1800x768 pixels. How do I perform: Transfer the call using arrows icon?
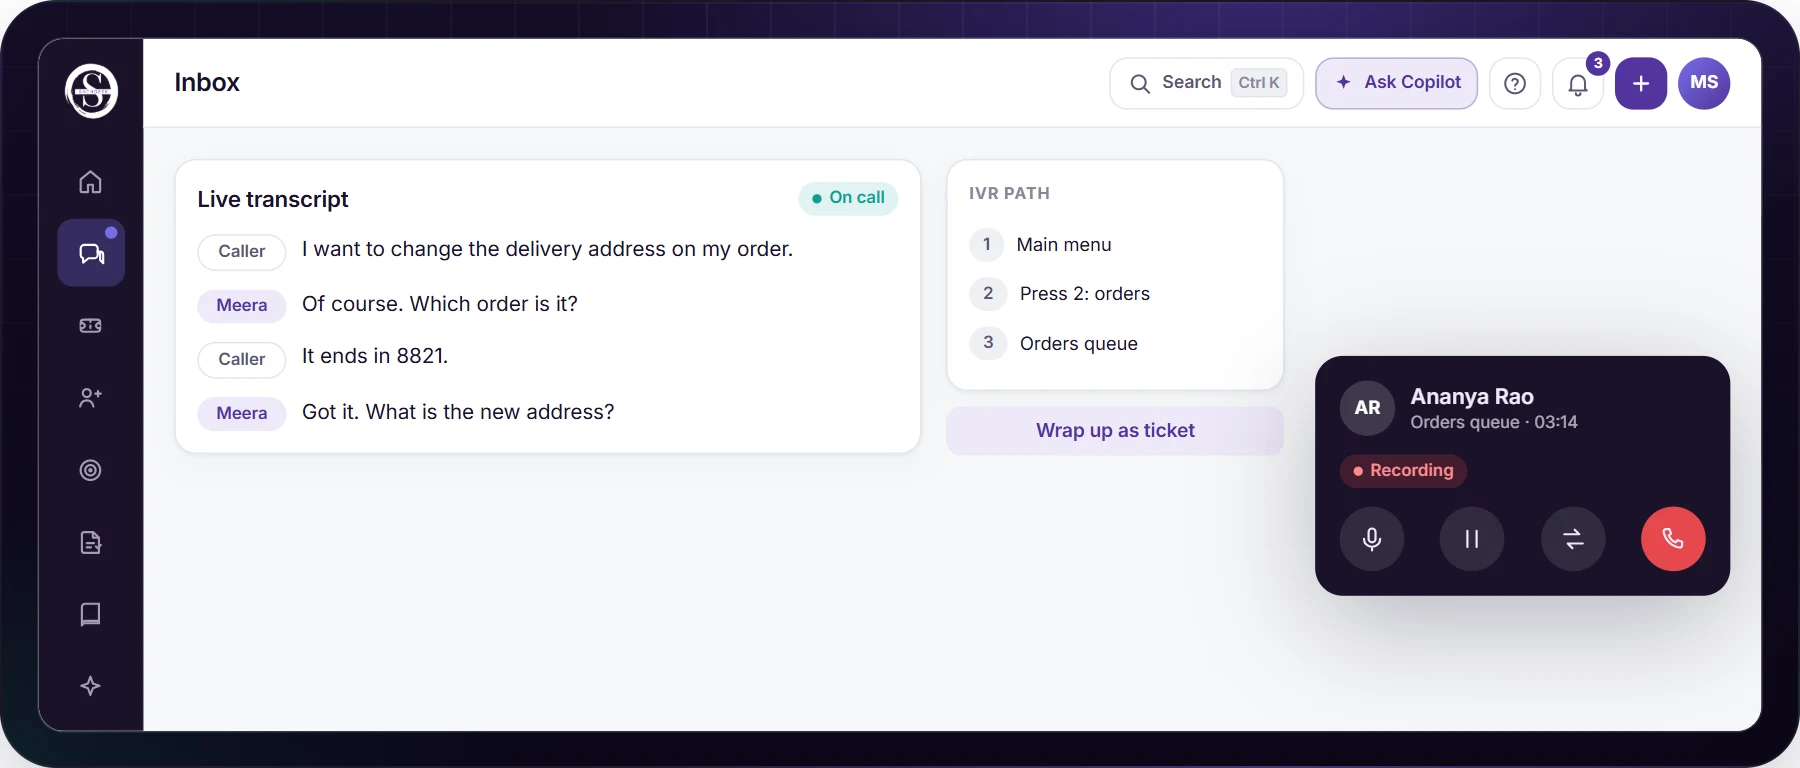(x=1573, y=539)
